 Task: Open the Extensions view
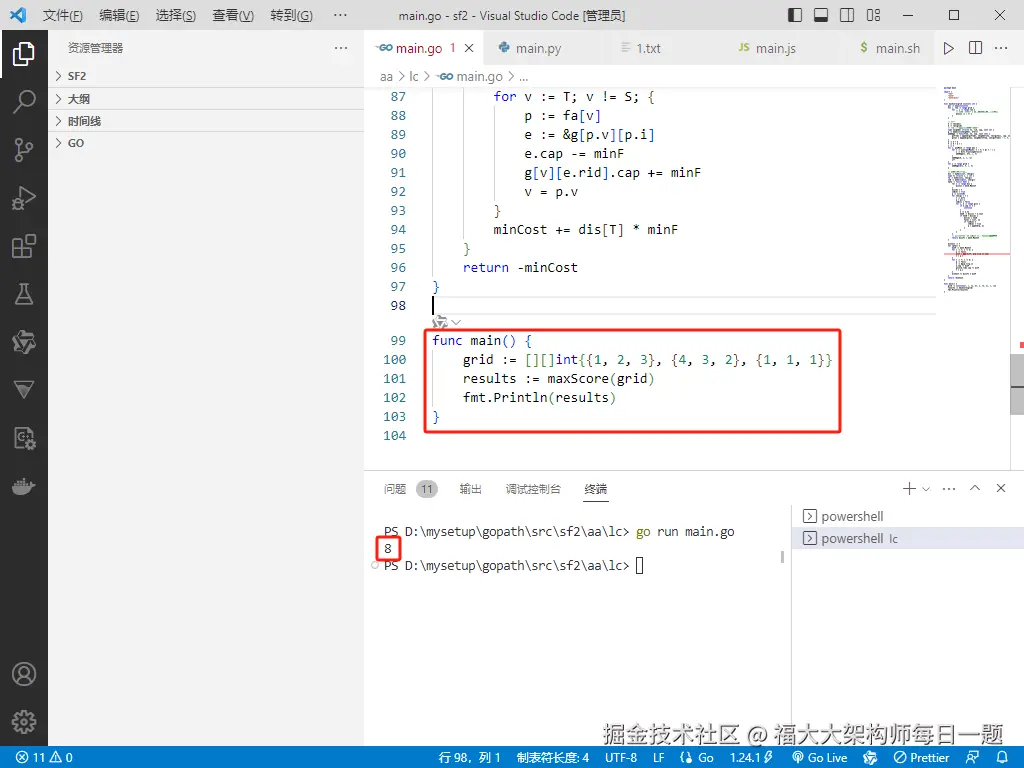point(24,246)
